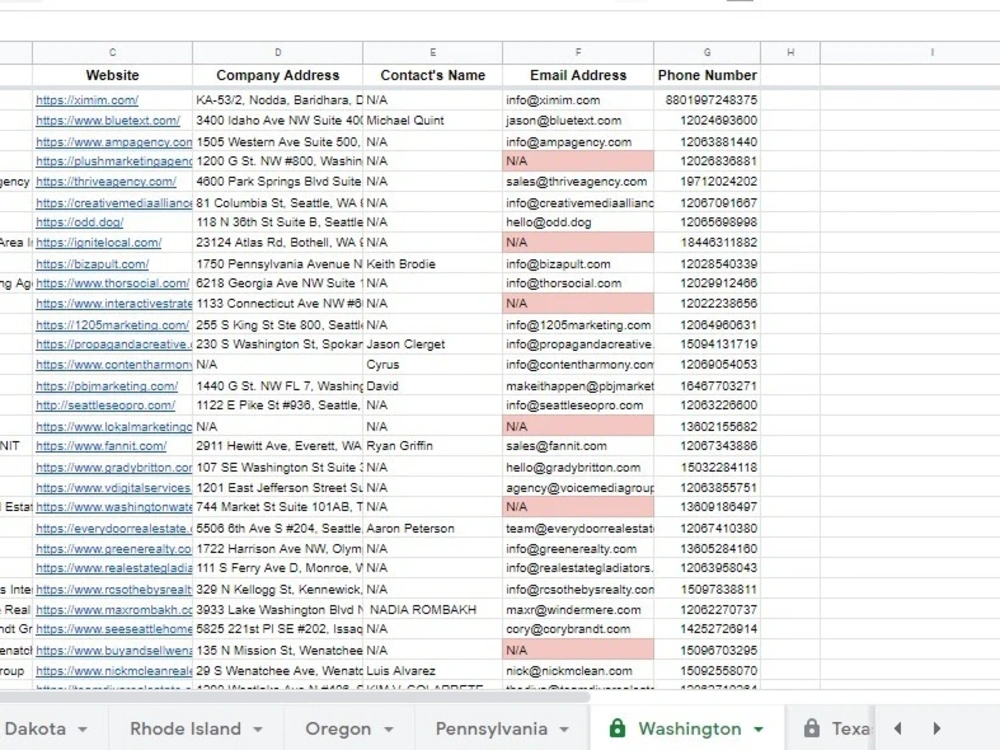Select the hello@odd.dog email cell
The image size is (1000, 750).
tap(578, 223)
